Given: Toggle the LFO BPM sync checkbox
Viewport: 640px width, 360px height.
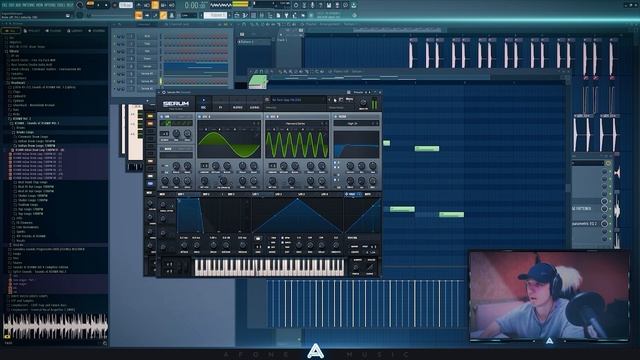Looking at the screenshot, I should point(282,238).
